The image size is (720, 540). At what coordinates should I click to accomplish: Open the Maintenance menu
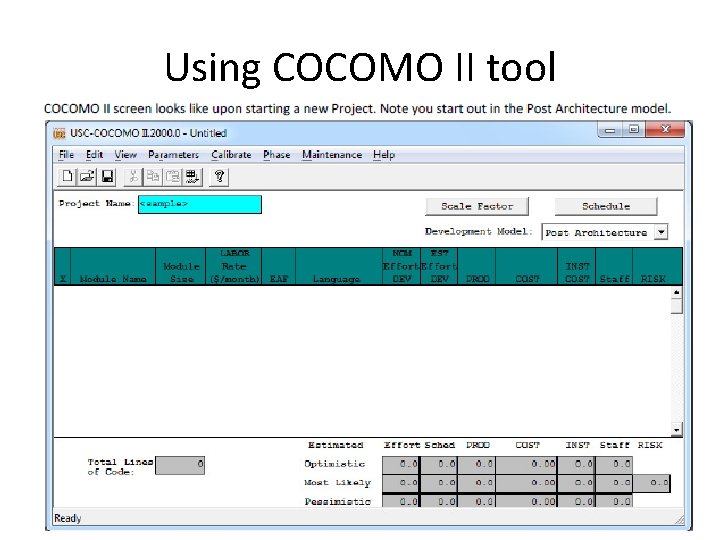[332, 155]
